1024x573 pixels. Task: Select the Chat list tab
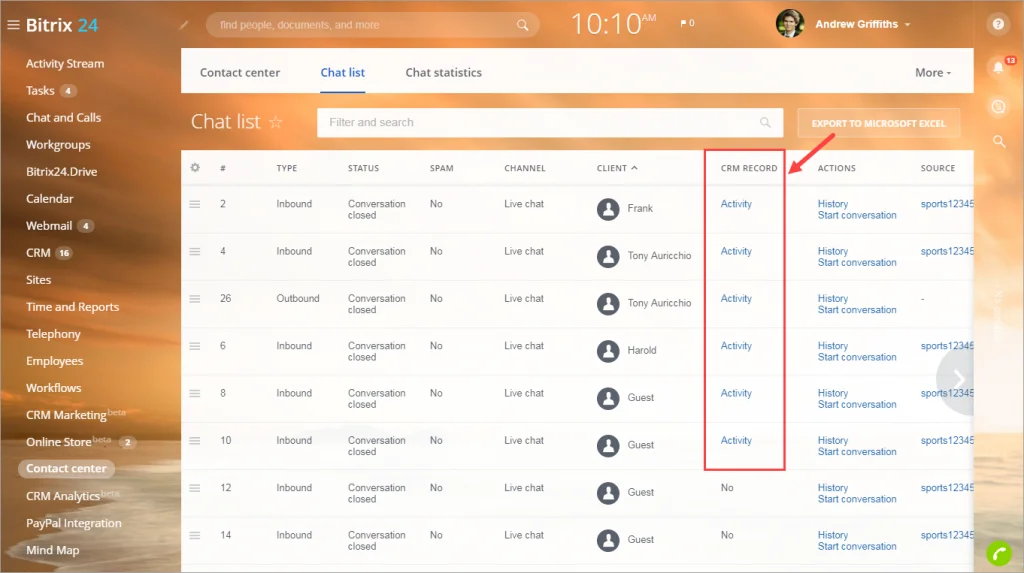pos(342,73)
